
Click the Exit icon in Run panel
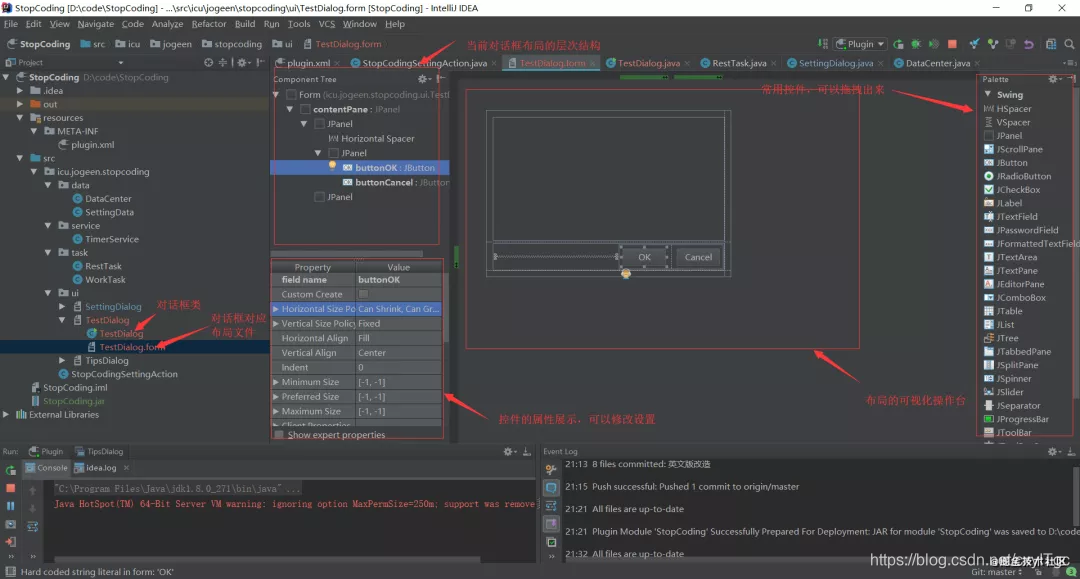(10, 542)
